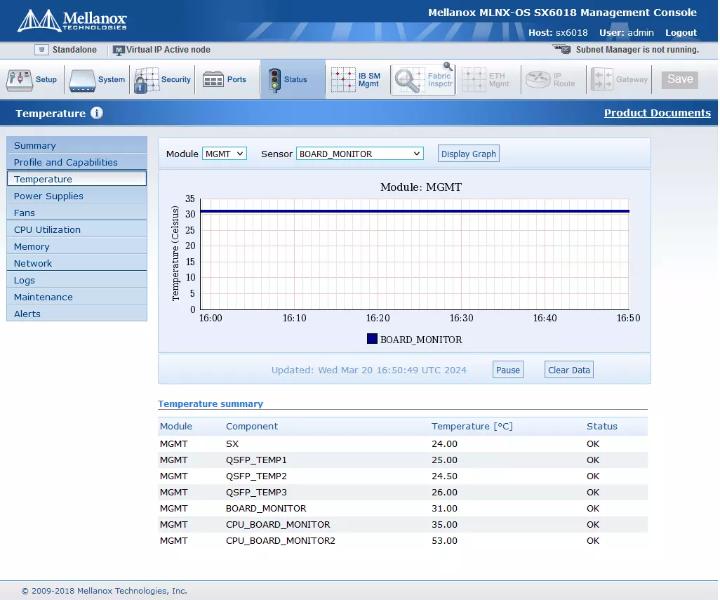Select the SX component row

pyautogui.click(x=403, y=444)
